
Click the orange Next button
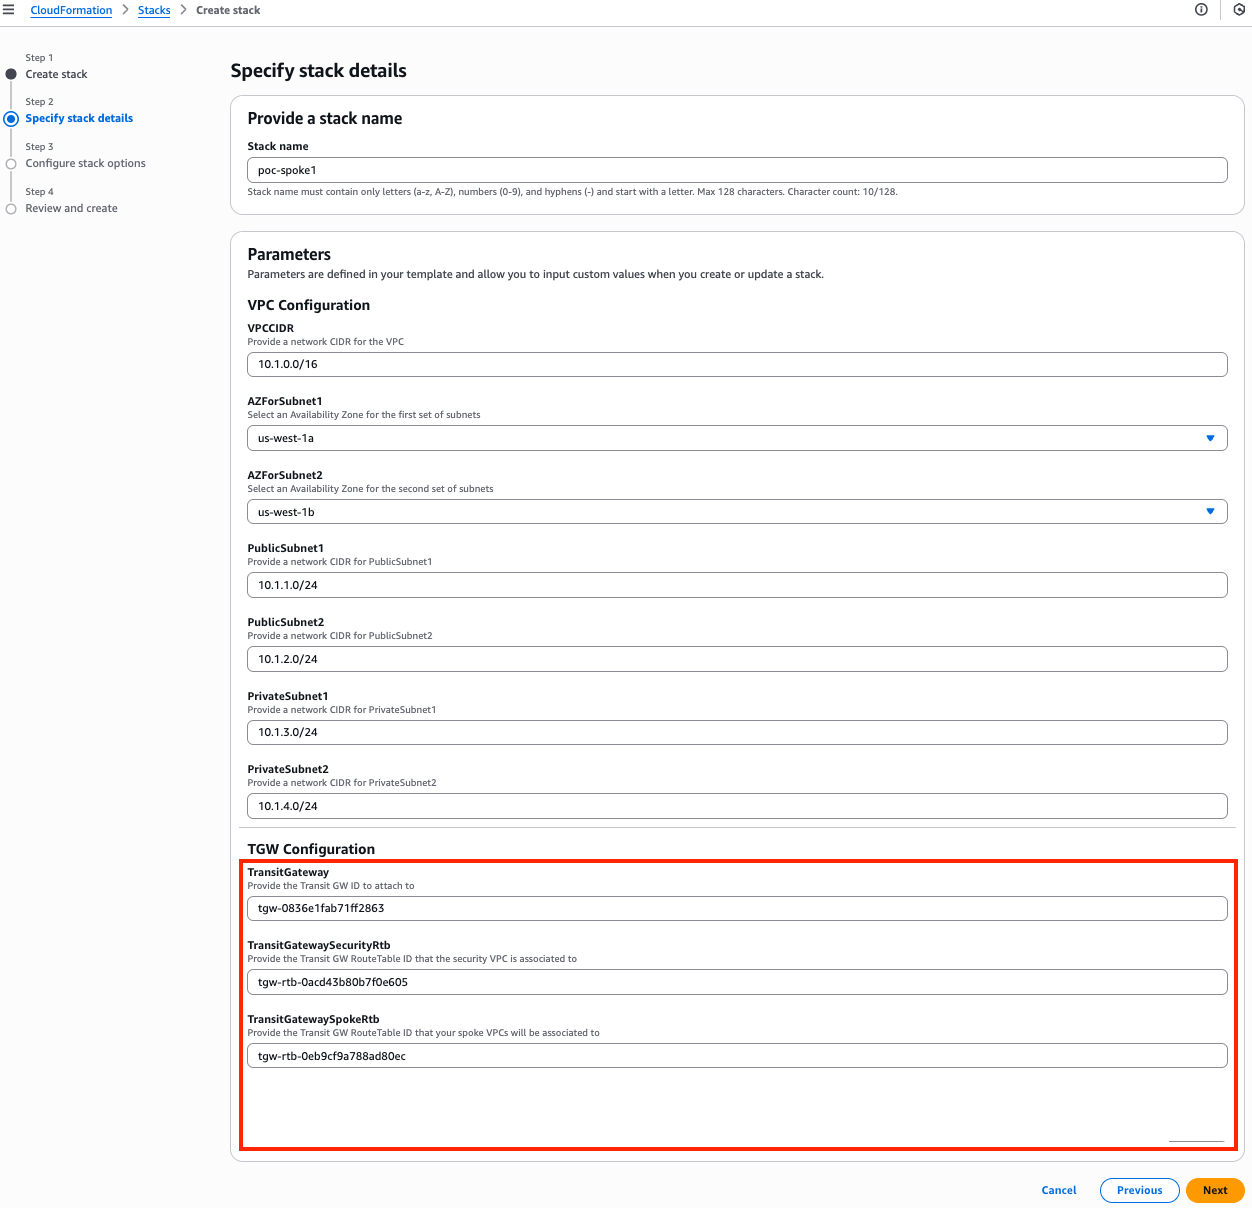pos(1215,1190)
